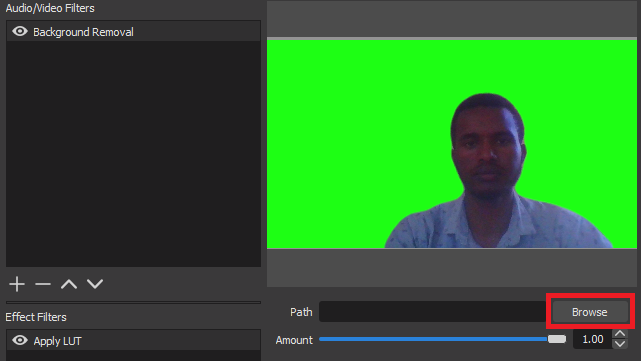Decrease Amount with the down stepper arrow
The width and height of the screenshot is (641, 361).
point(620,344)
